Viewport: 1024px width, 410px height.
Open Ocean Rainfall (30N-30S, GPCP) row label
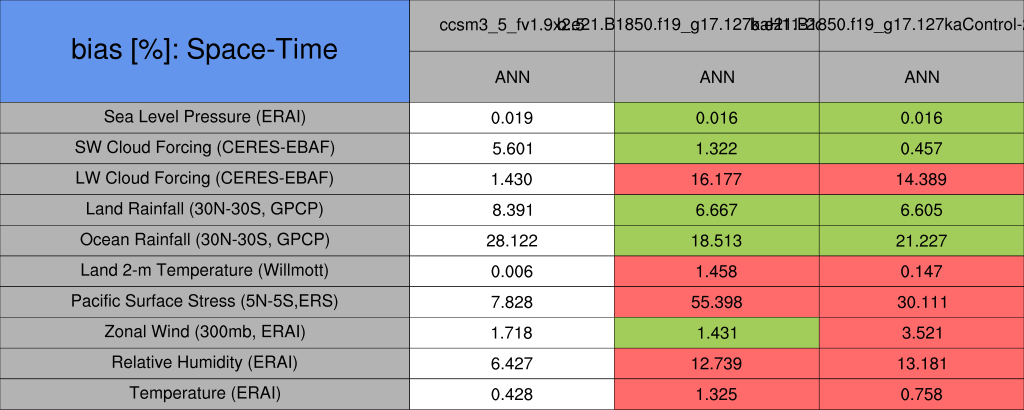click(205, 240)
